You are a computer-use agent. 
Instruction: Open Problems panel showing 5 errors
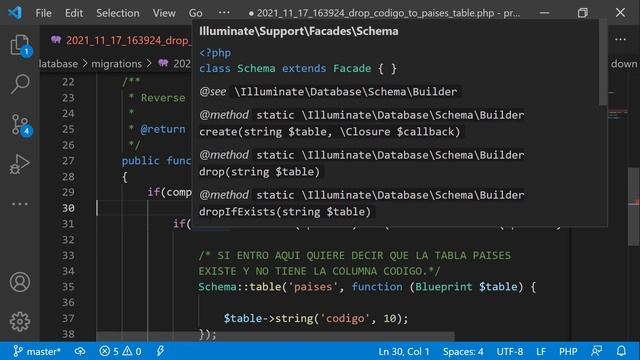(120, 351)
